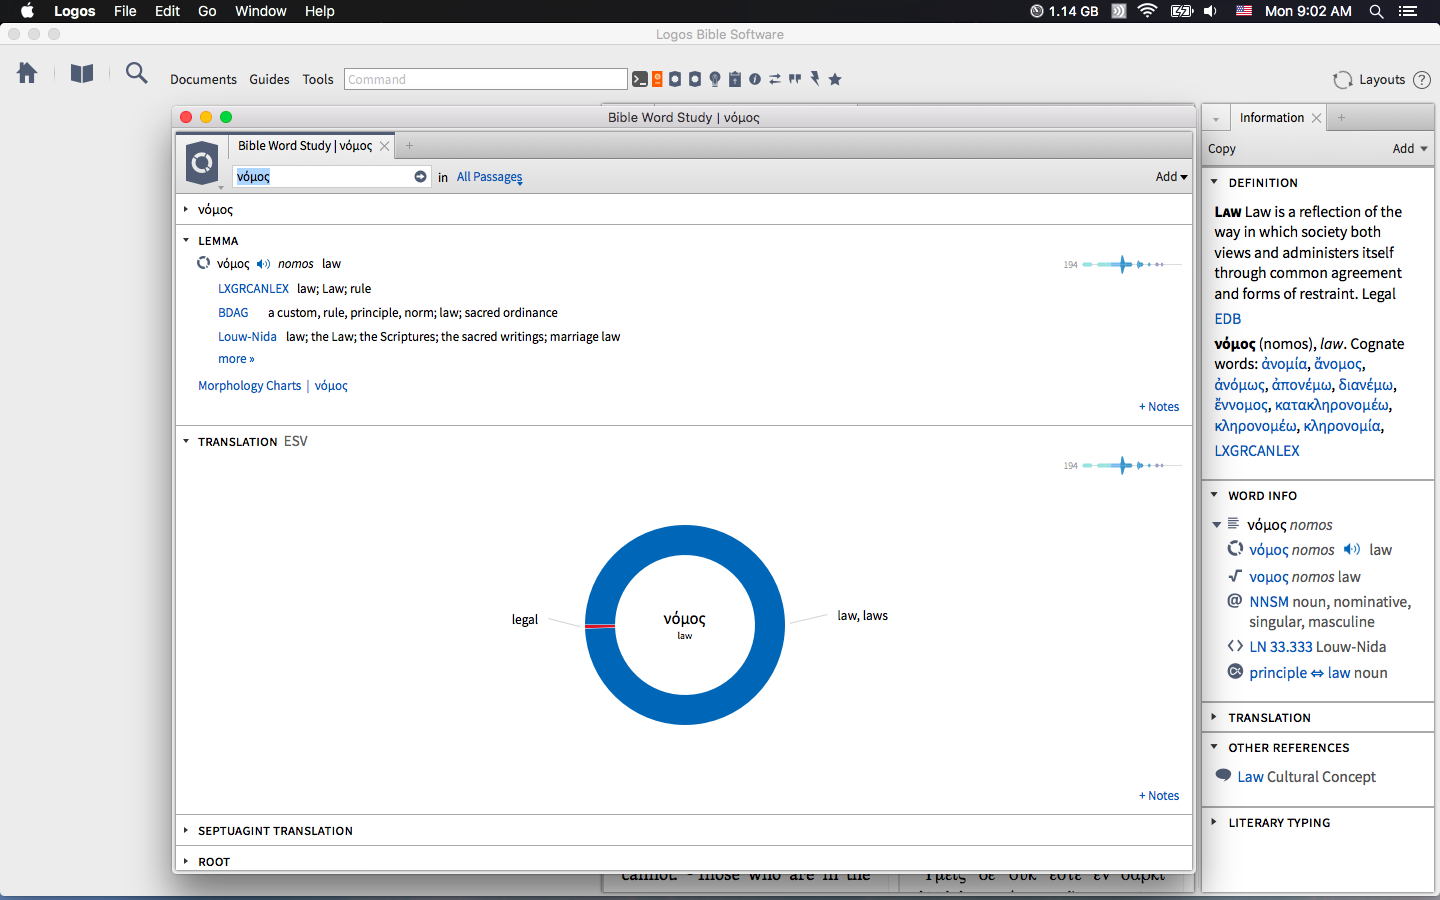
Task: Click the @ morphology icon for NNSM
Action: pyautogui.click(x=1235, y=601)
